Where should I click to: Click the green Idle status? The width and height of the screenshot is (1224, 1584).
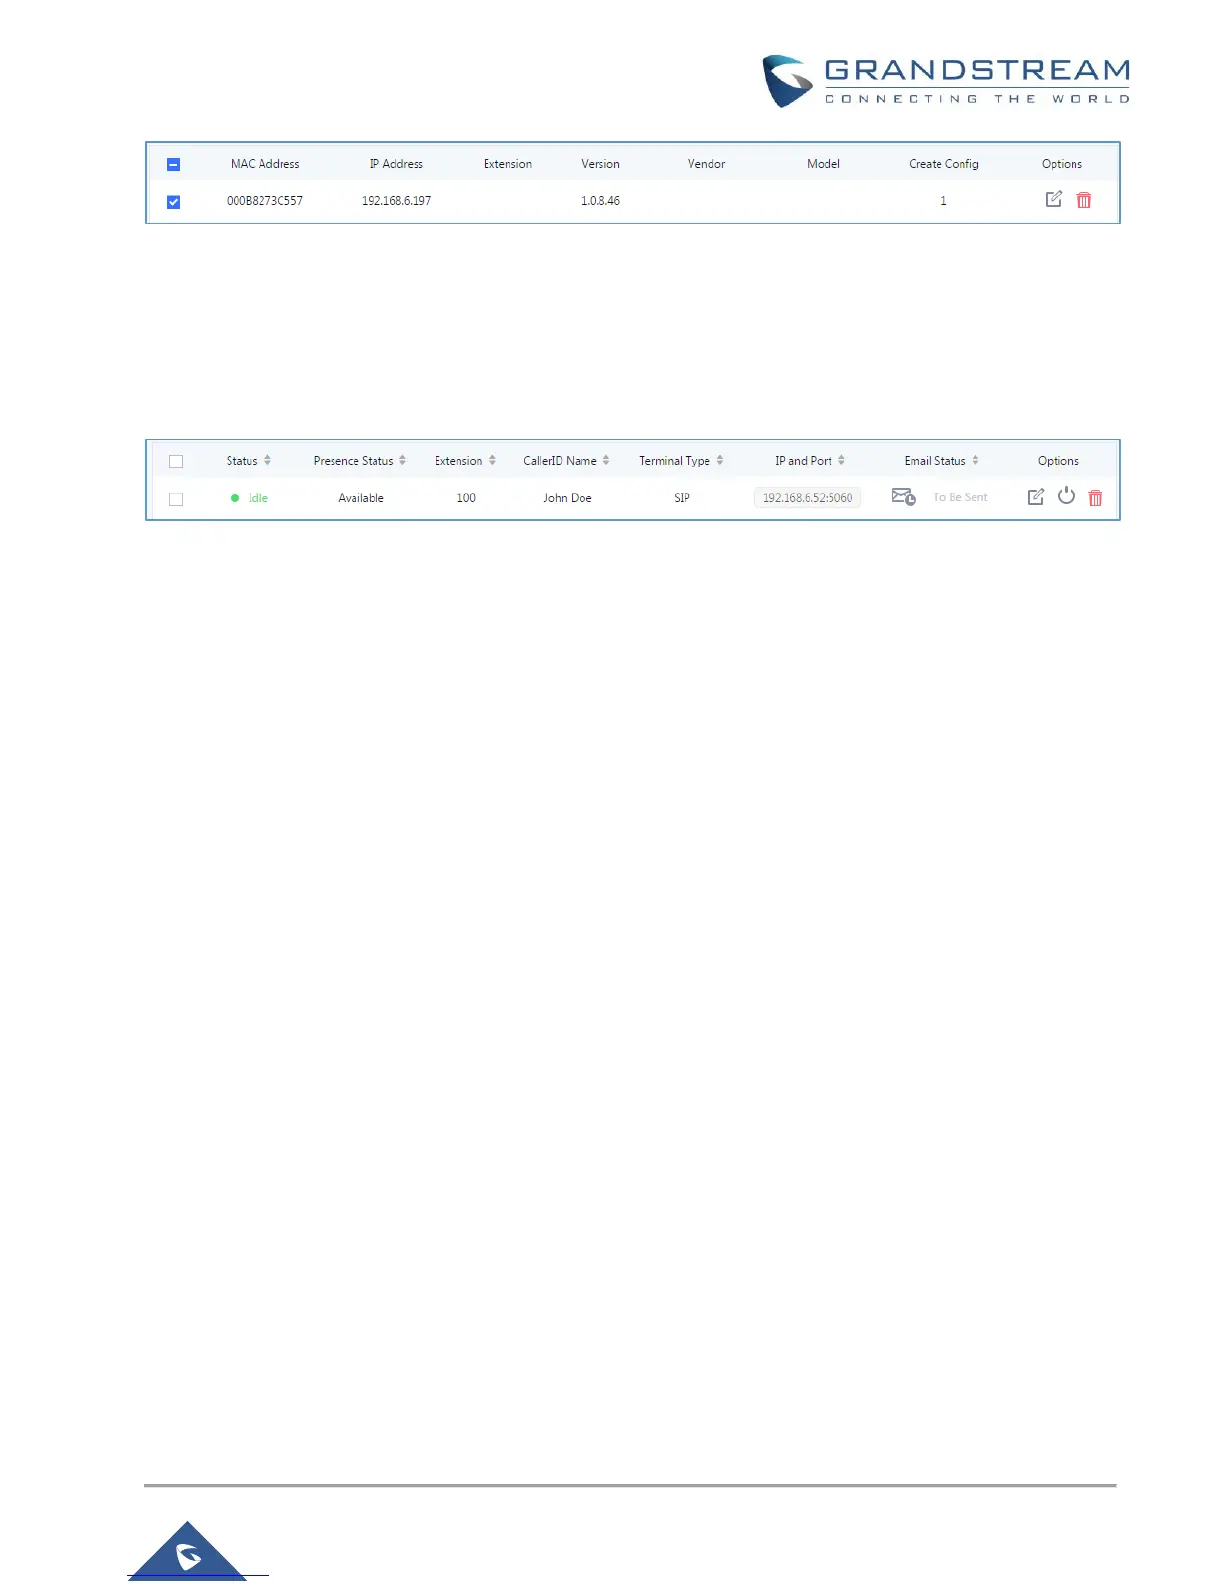249,498
